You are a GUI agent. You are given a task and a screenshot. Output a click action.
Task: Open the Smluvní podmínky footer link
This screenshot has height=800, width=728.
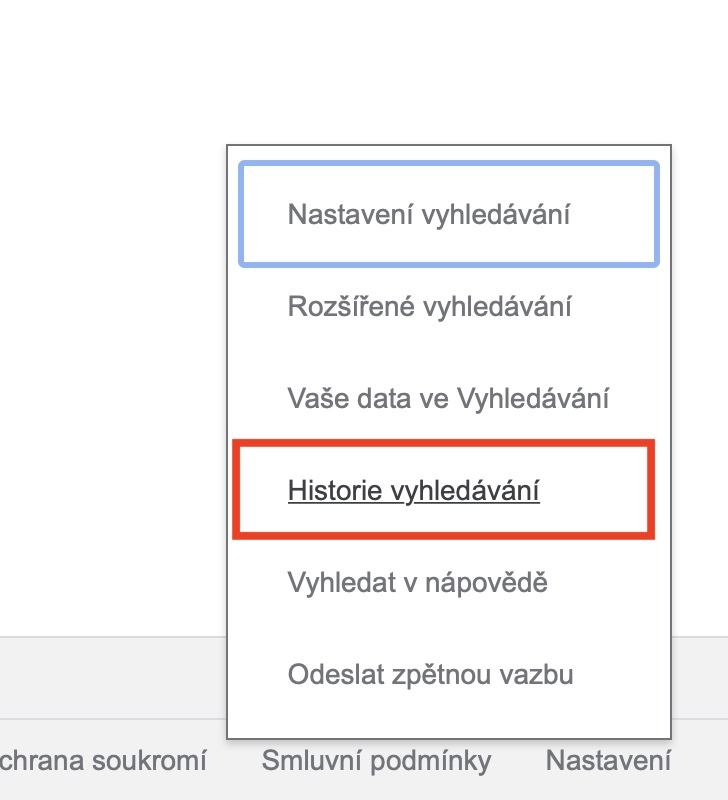coord(376,761)
